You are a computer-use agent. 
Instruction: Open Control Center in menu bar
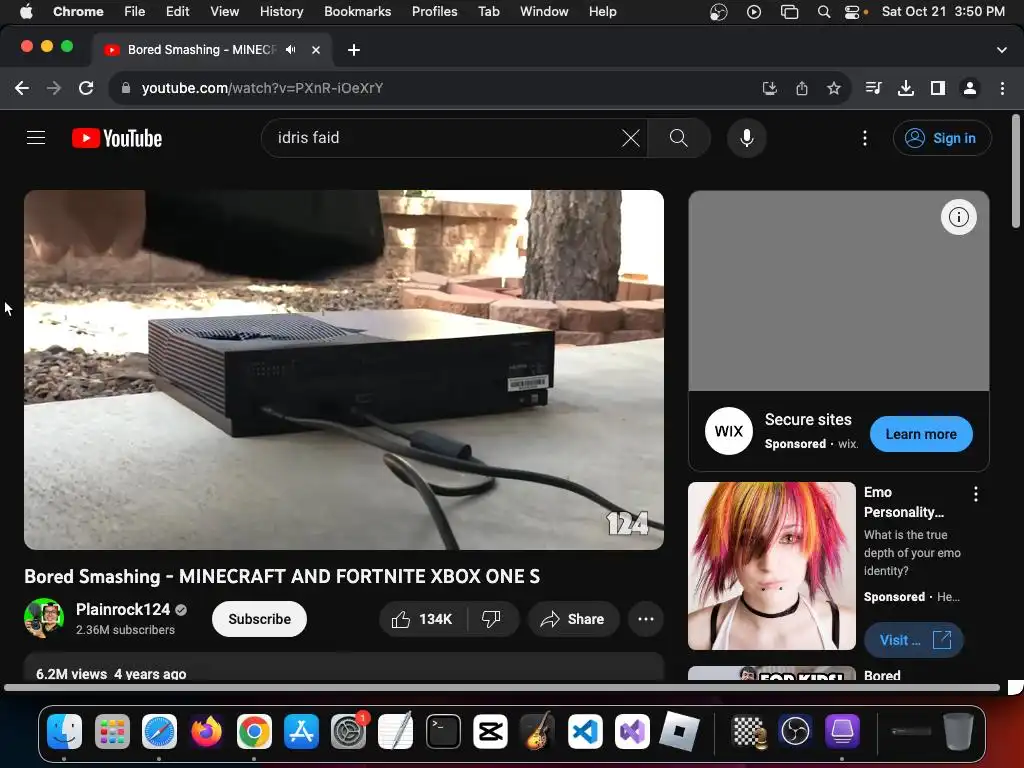(x=852, y=12)
